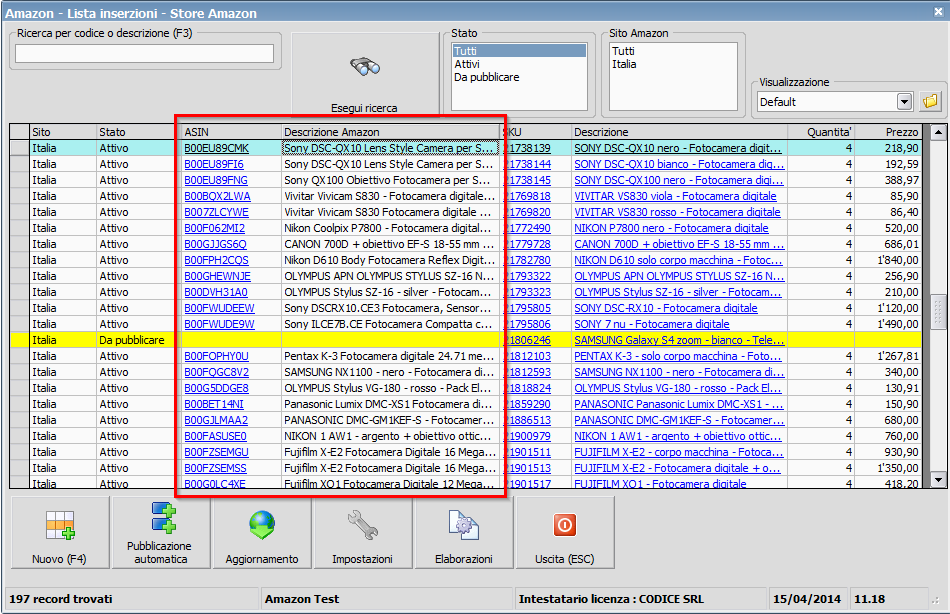Select Tutti in the Stato list
Viewport: 950px width, 614px height.
click(x=519, y=51)
